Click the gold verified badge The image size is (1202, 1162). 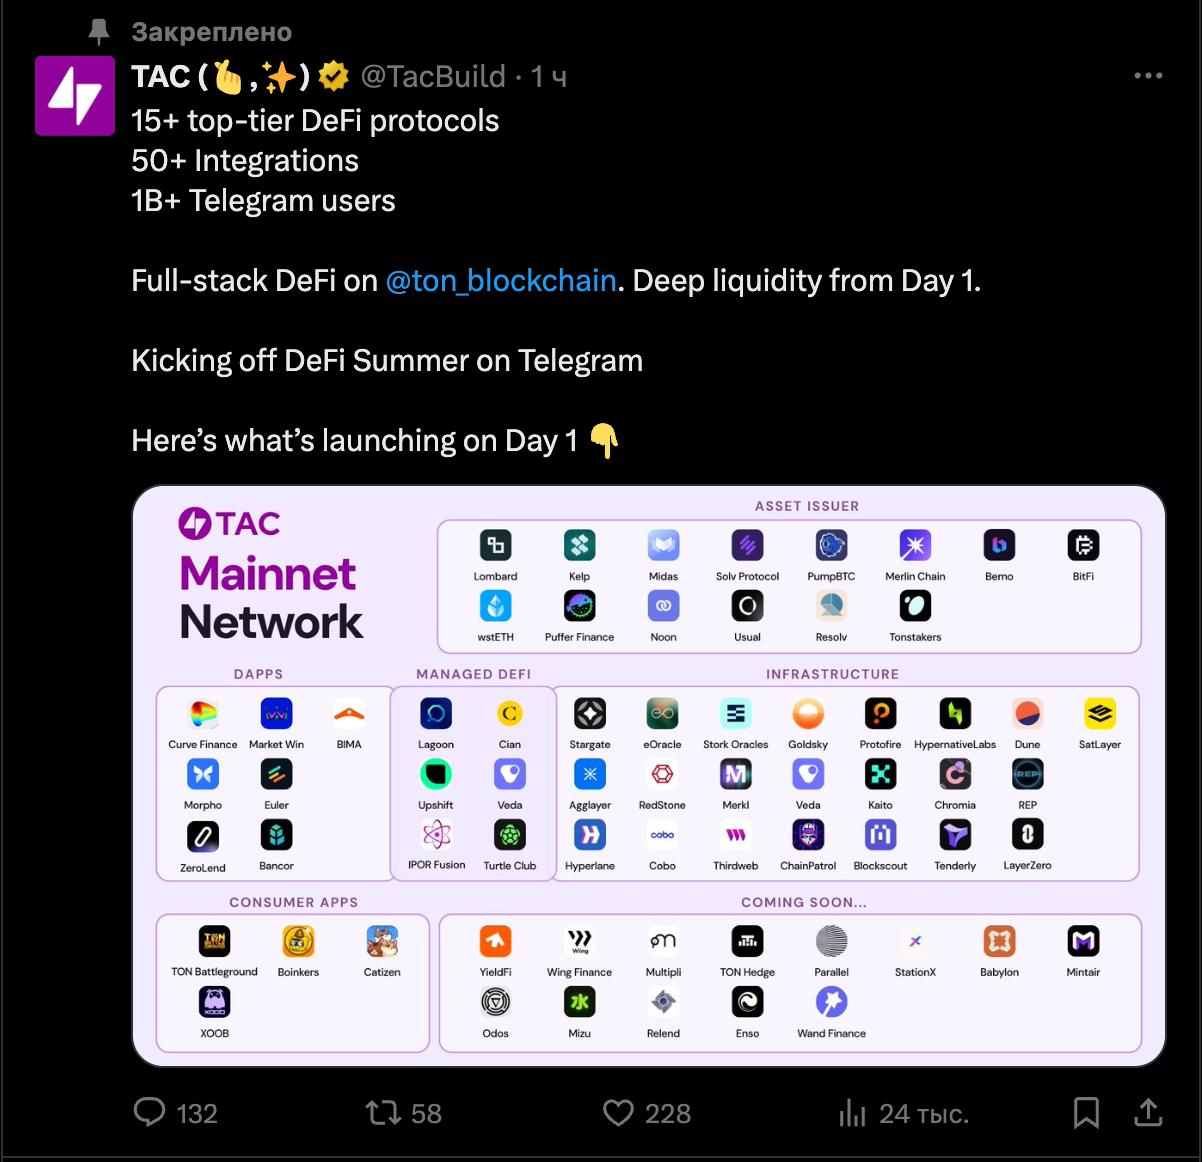[333, 76]
